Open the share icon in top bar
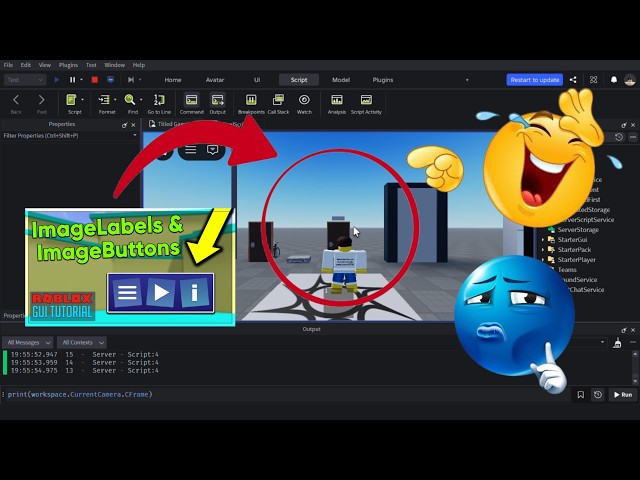The image size is (640, 480). coord(573,80)
